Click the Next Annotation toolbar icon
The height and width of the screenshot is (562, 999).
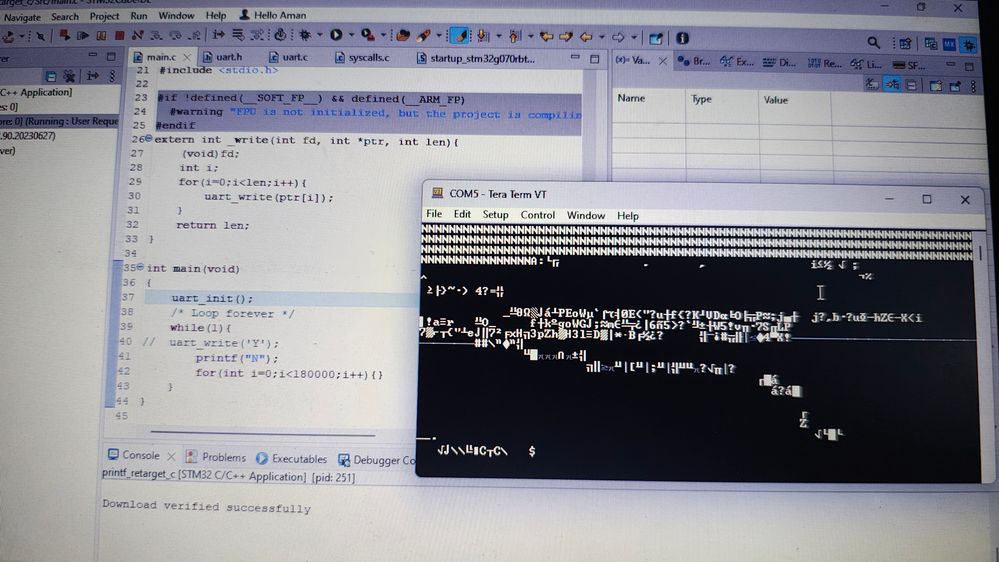tap(484, 36)
